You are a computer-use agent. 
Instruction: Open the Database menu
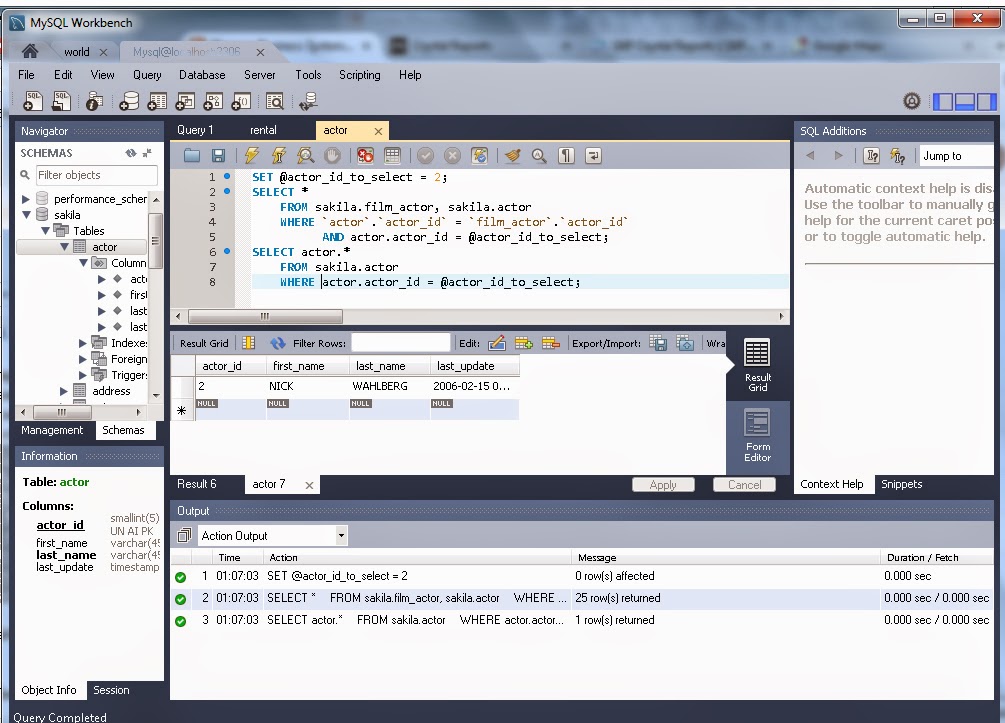tap(202, 75)
